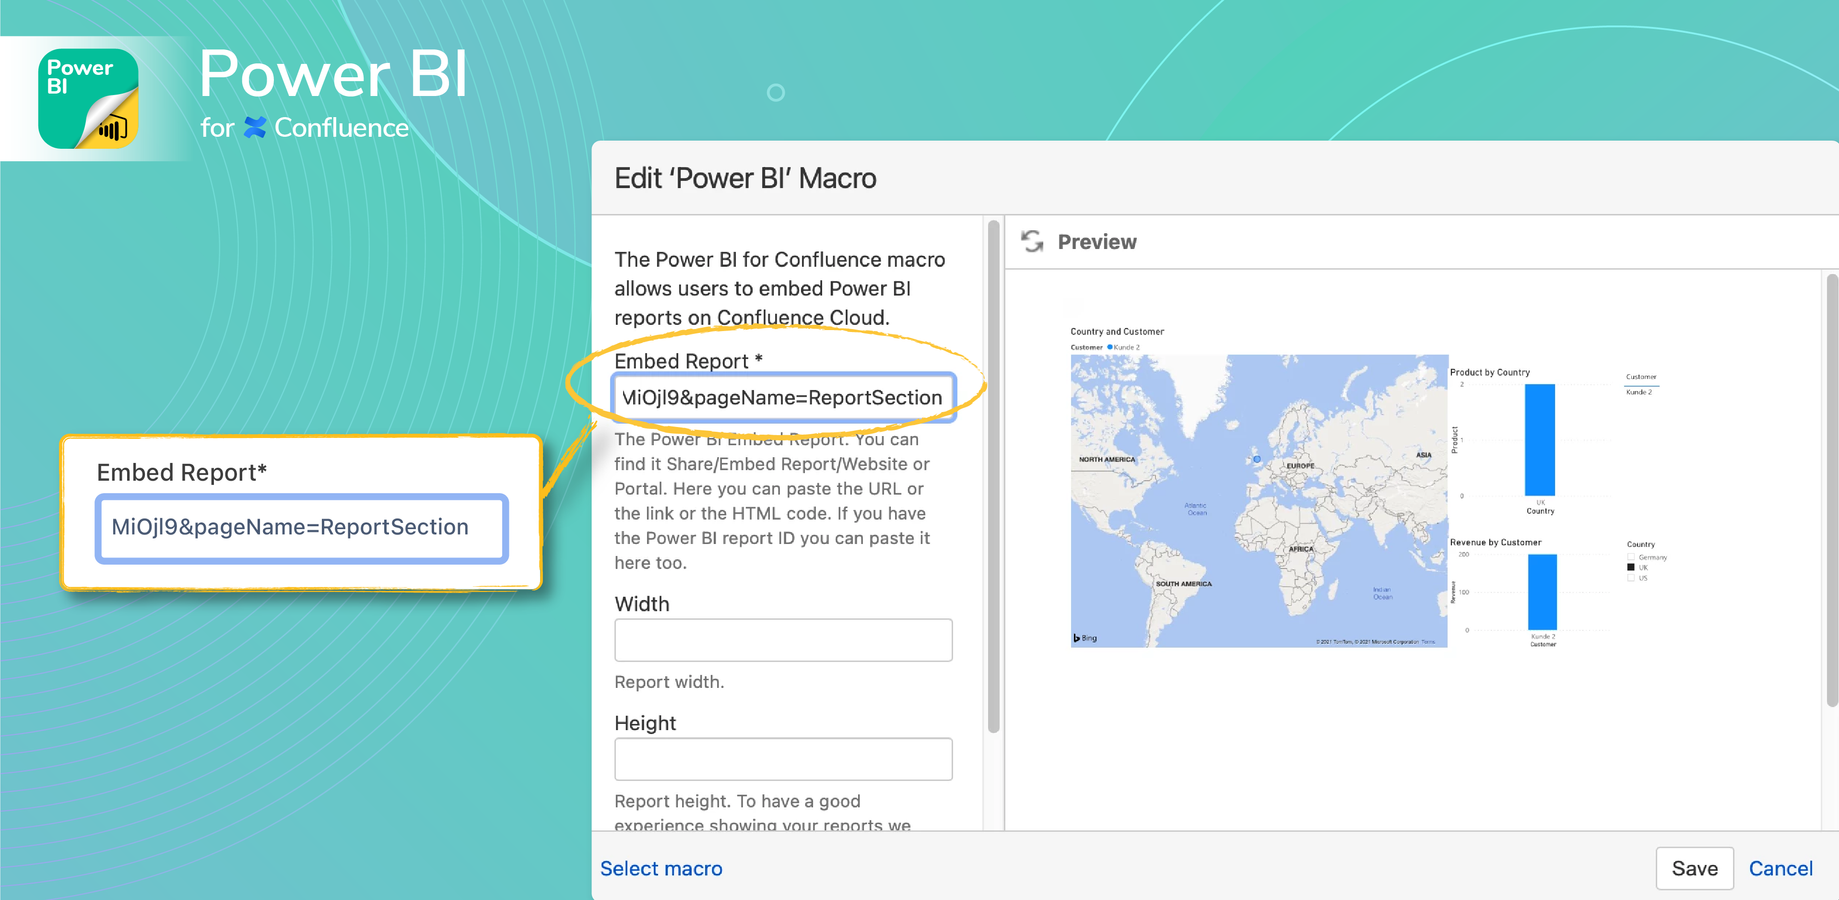Select Kunde 2 in the Customer slicer
Viewport: 1839px width, 900px height.
[1639, 392]
